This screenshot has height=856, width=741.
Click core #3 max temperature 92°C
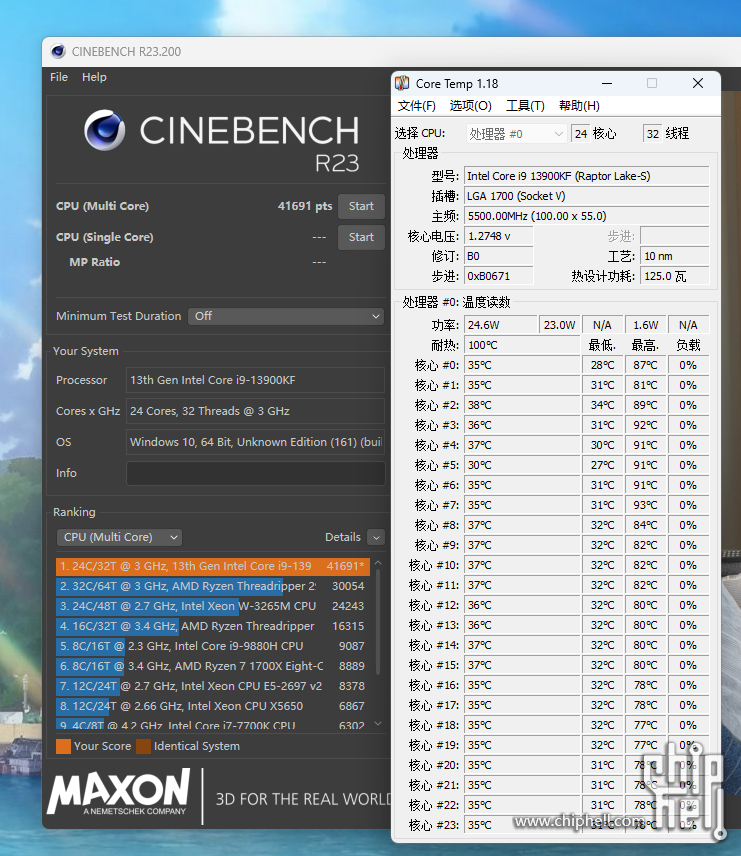coord(645,425)
